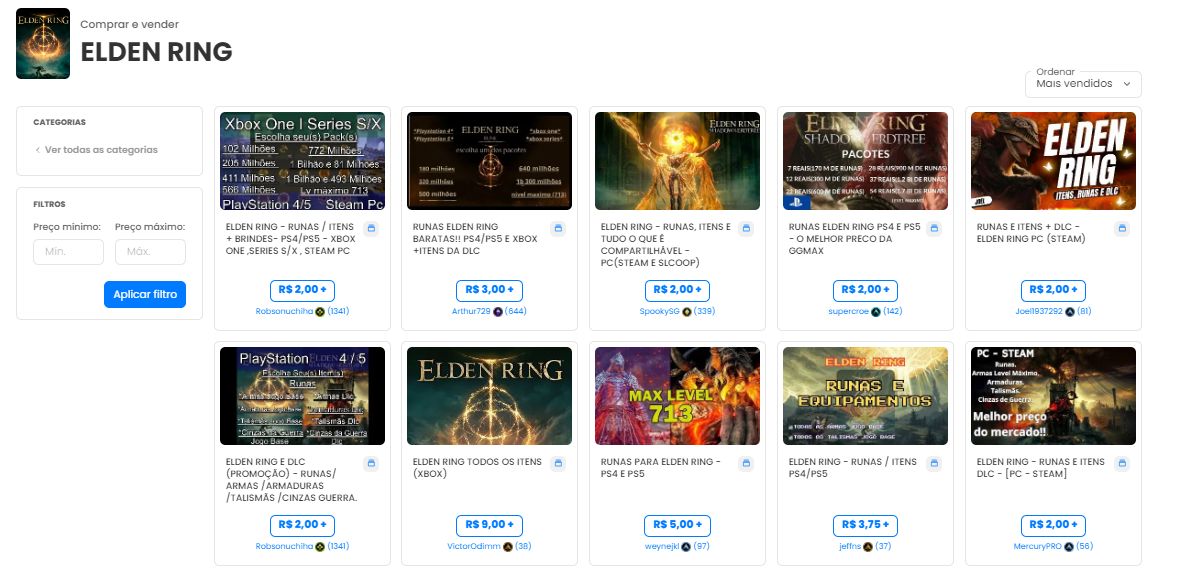
Task: Click seller badge icon next to Arthur729
Action: 497,311
